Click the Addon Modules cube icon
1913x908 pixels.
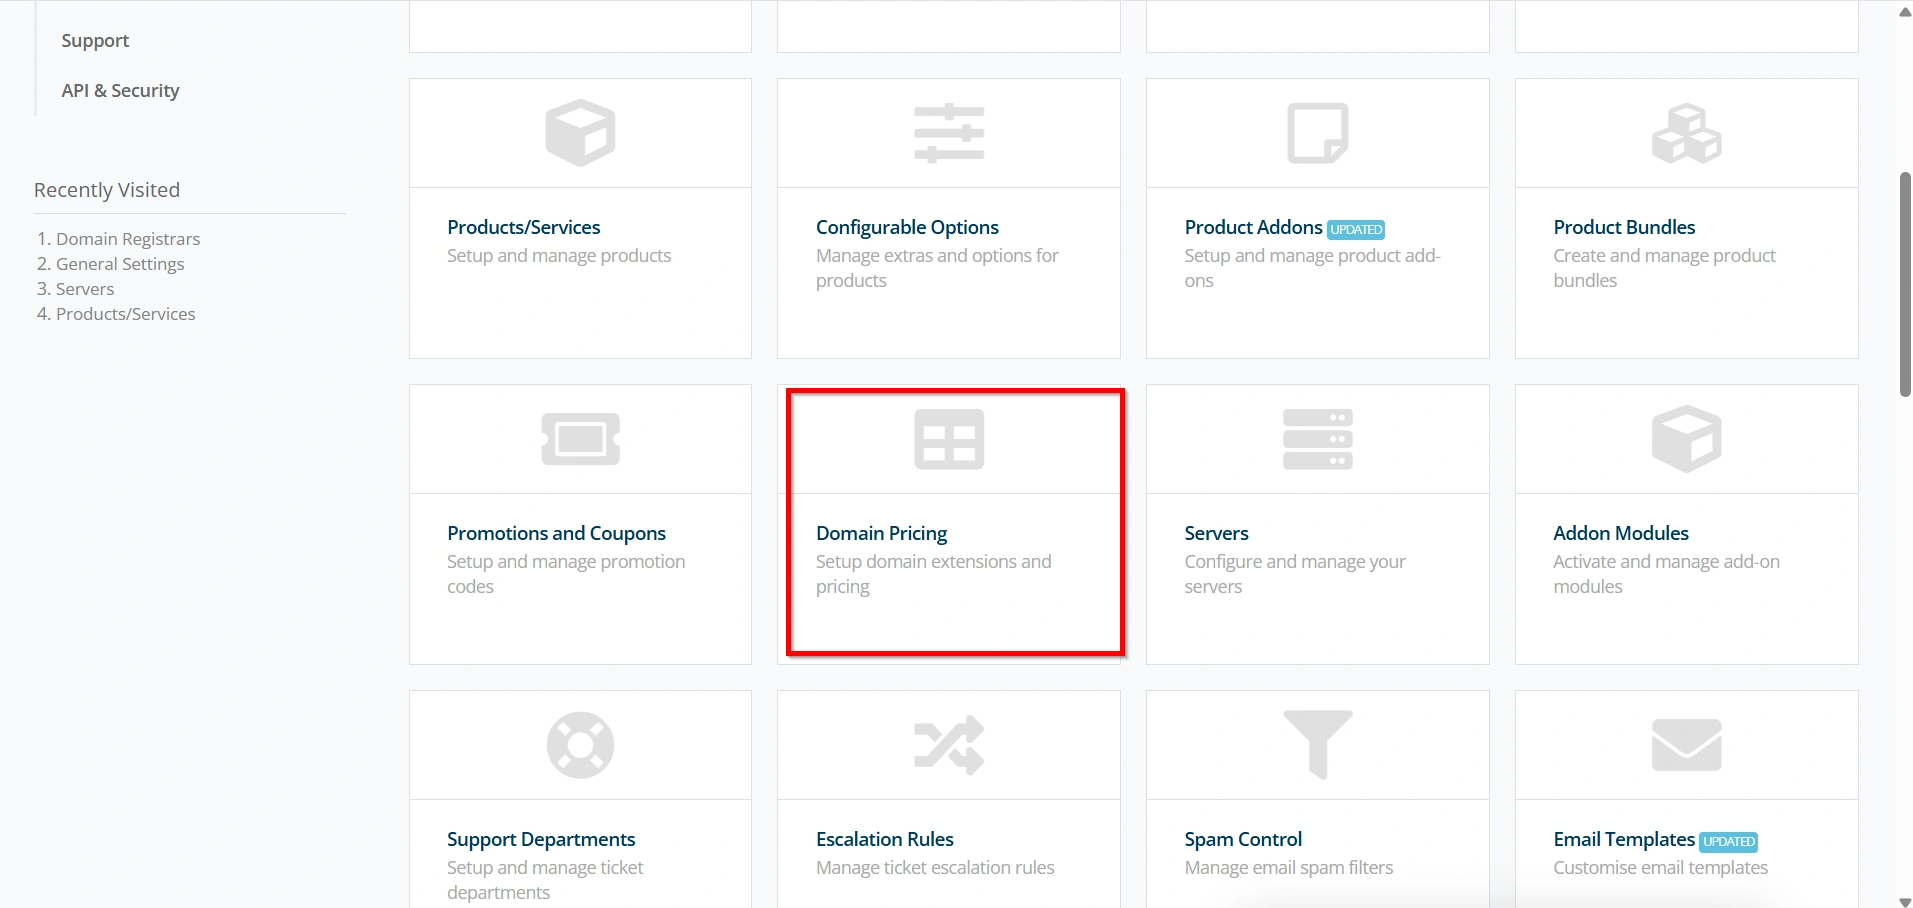pos(1686,439)
